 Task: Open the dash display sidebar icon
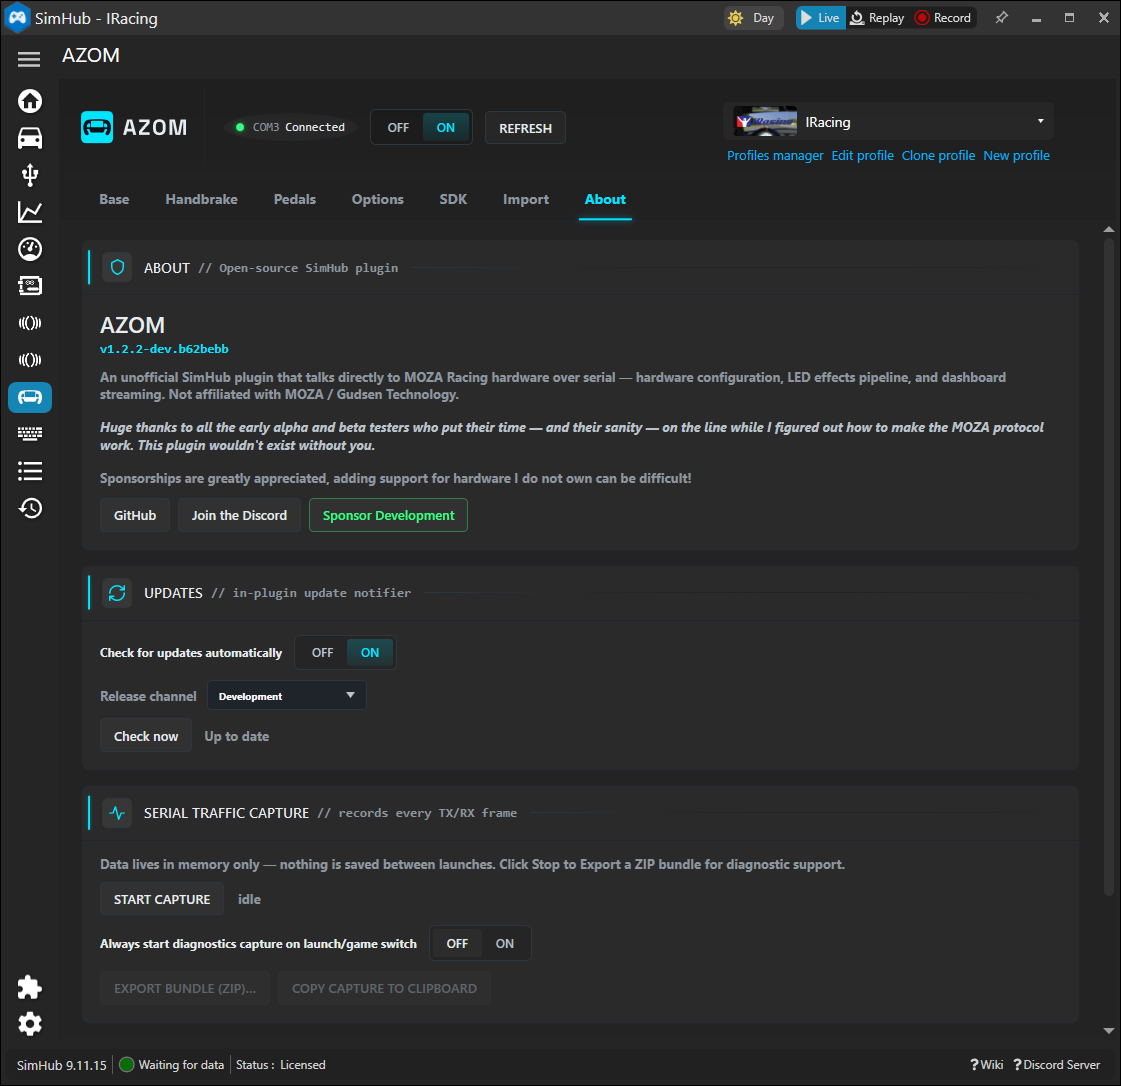(x=29, y=286)
